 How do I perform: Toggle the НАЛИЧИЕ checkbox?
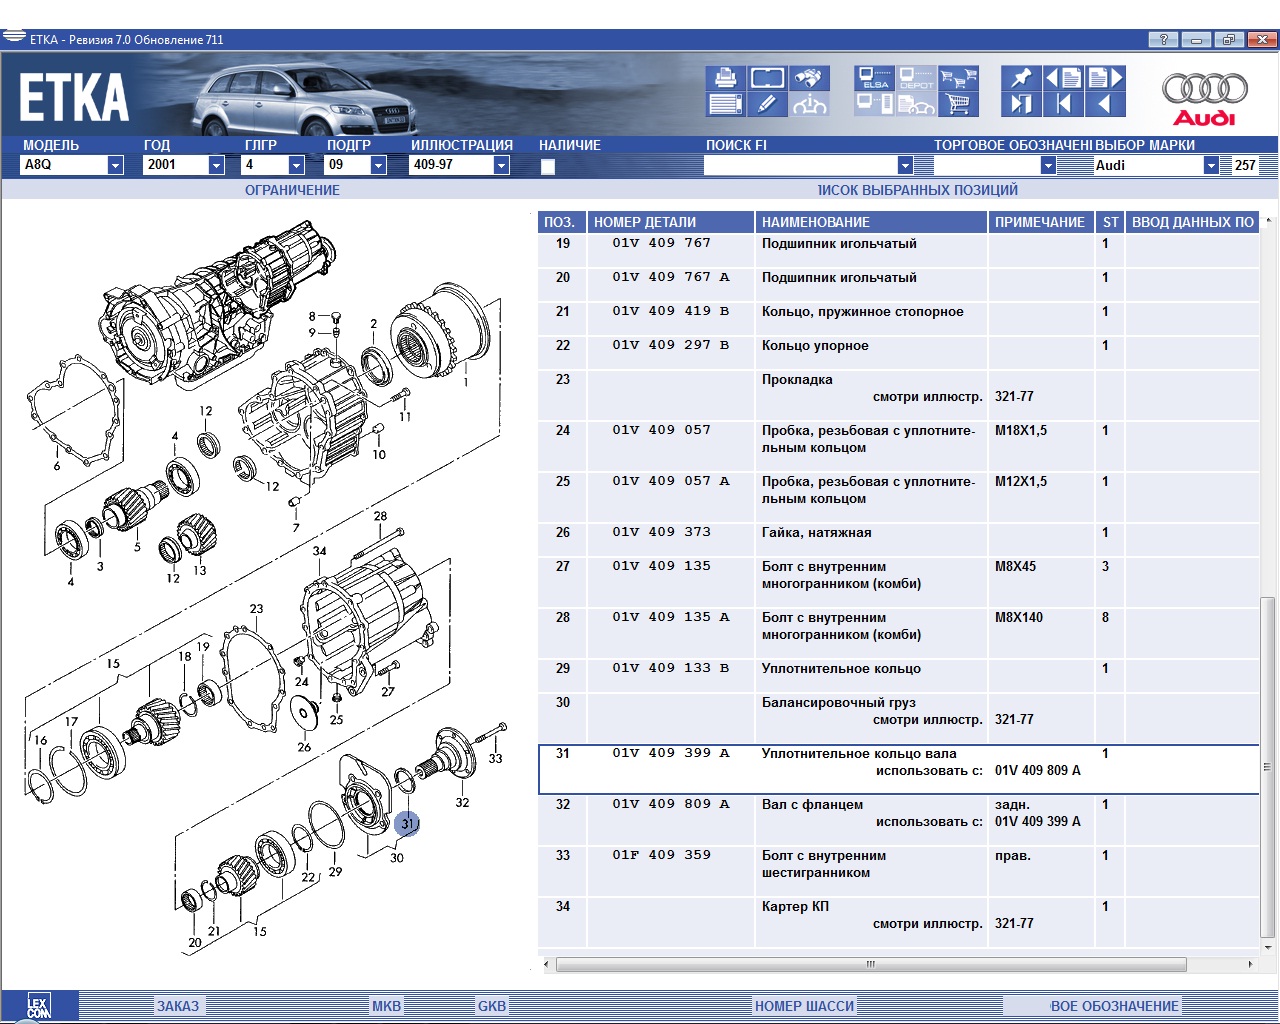click(x=547, y=167)
